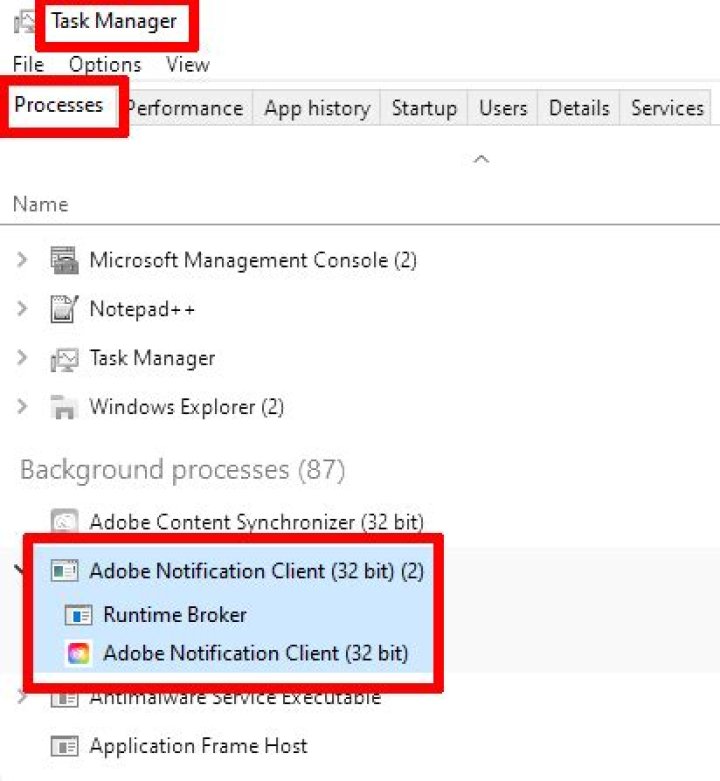Click the Adobe Content Synchronizer icon
720x781 pixels.
64,521
